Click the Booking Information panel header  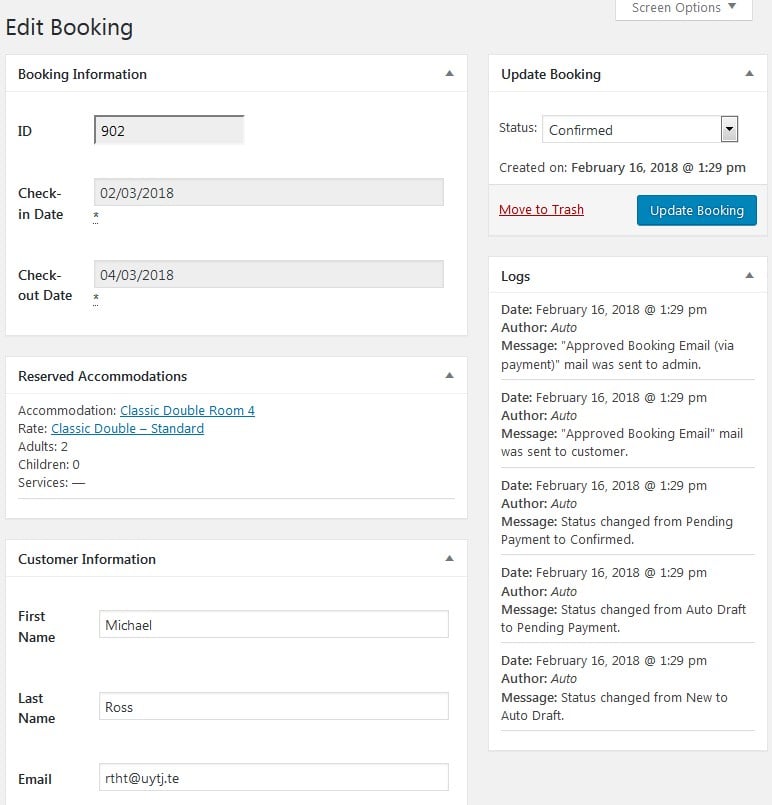pos(82,74)
